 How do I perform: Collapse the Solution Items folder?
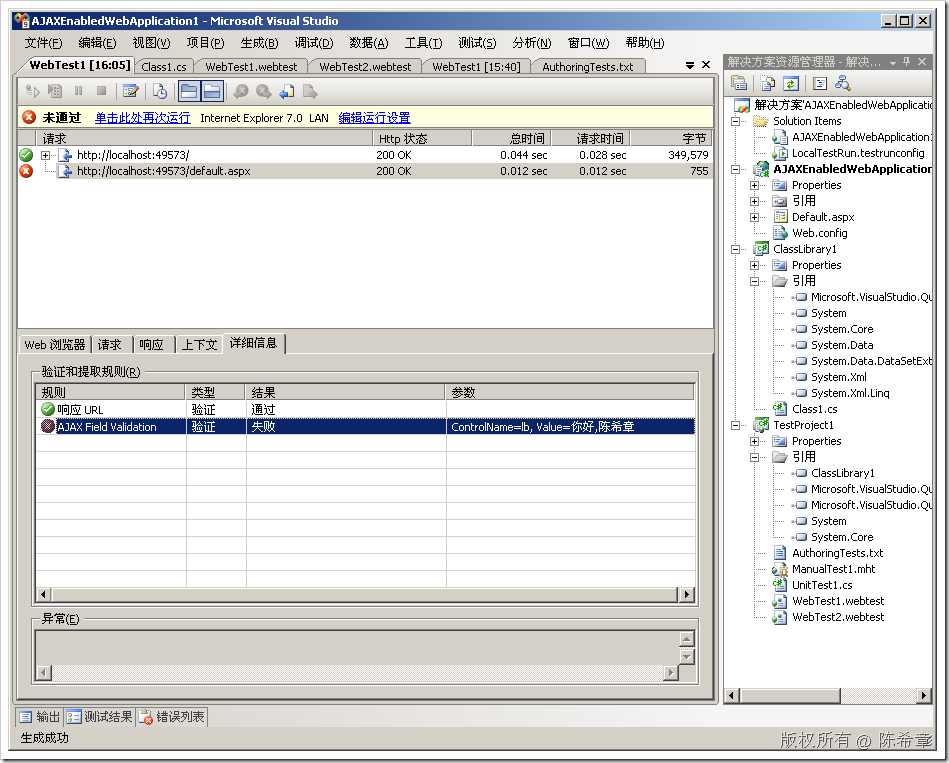pos(735,121)
